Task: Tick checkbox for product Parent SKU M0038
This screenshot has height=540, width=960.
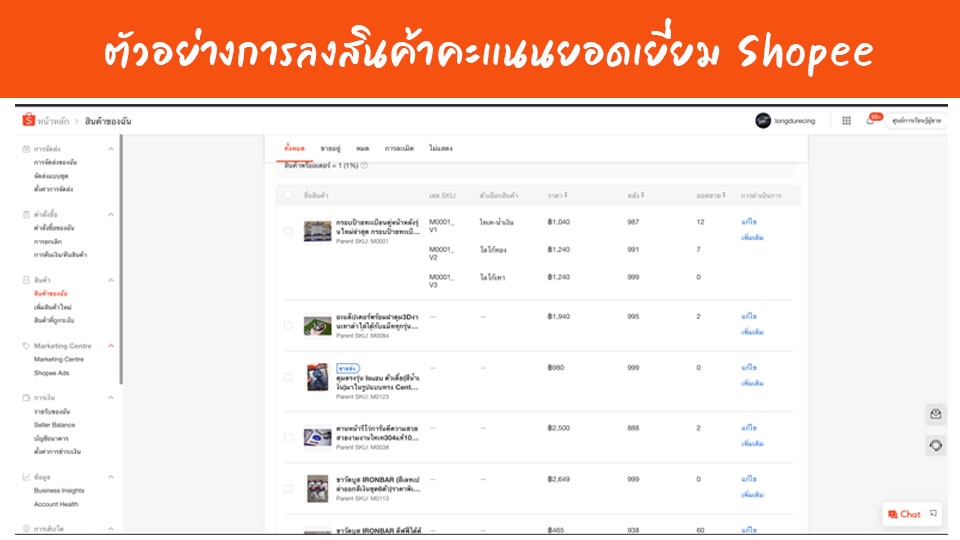Action: [288, 437]
